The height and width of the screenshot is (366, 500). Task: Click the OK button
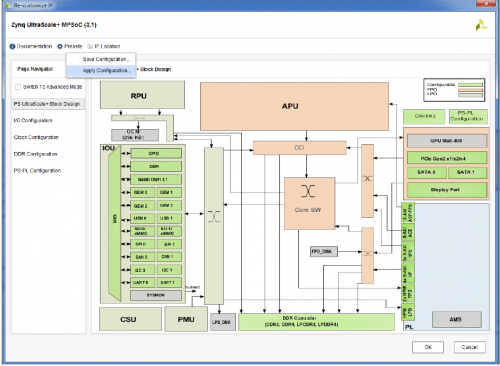(428, 347)
